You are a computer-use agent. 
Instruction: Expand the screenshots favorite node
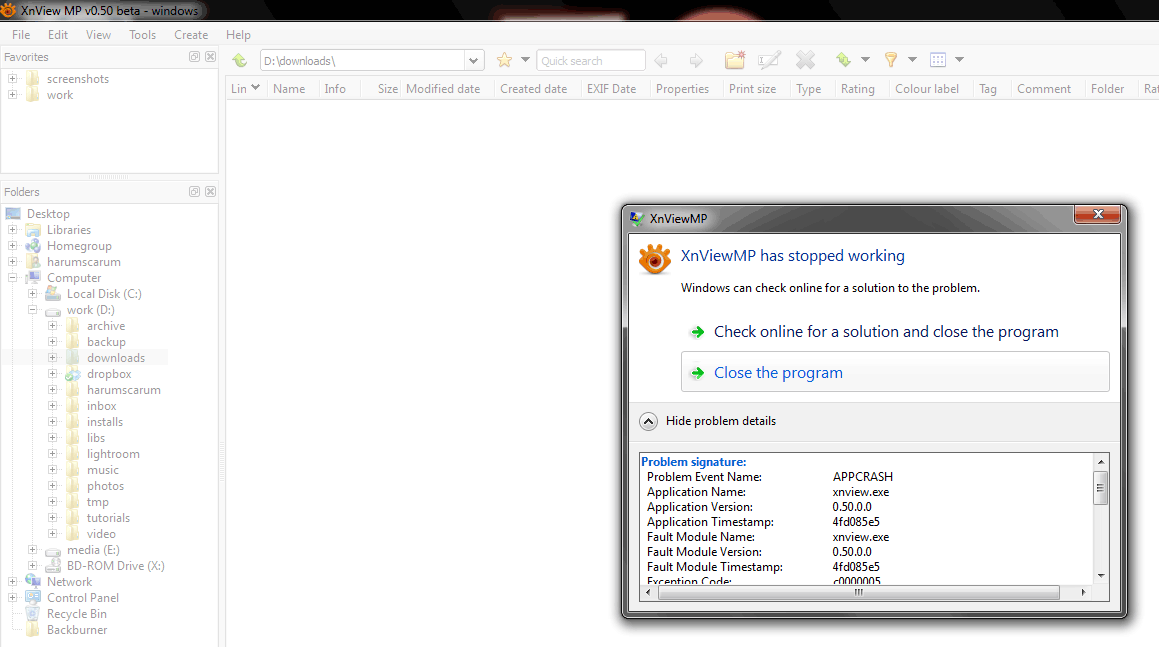click(x=13, y=78)
